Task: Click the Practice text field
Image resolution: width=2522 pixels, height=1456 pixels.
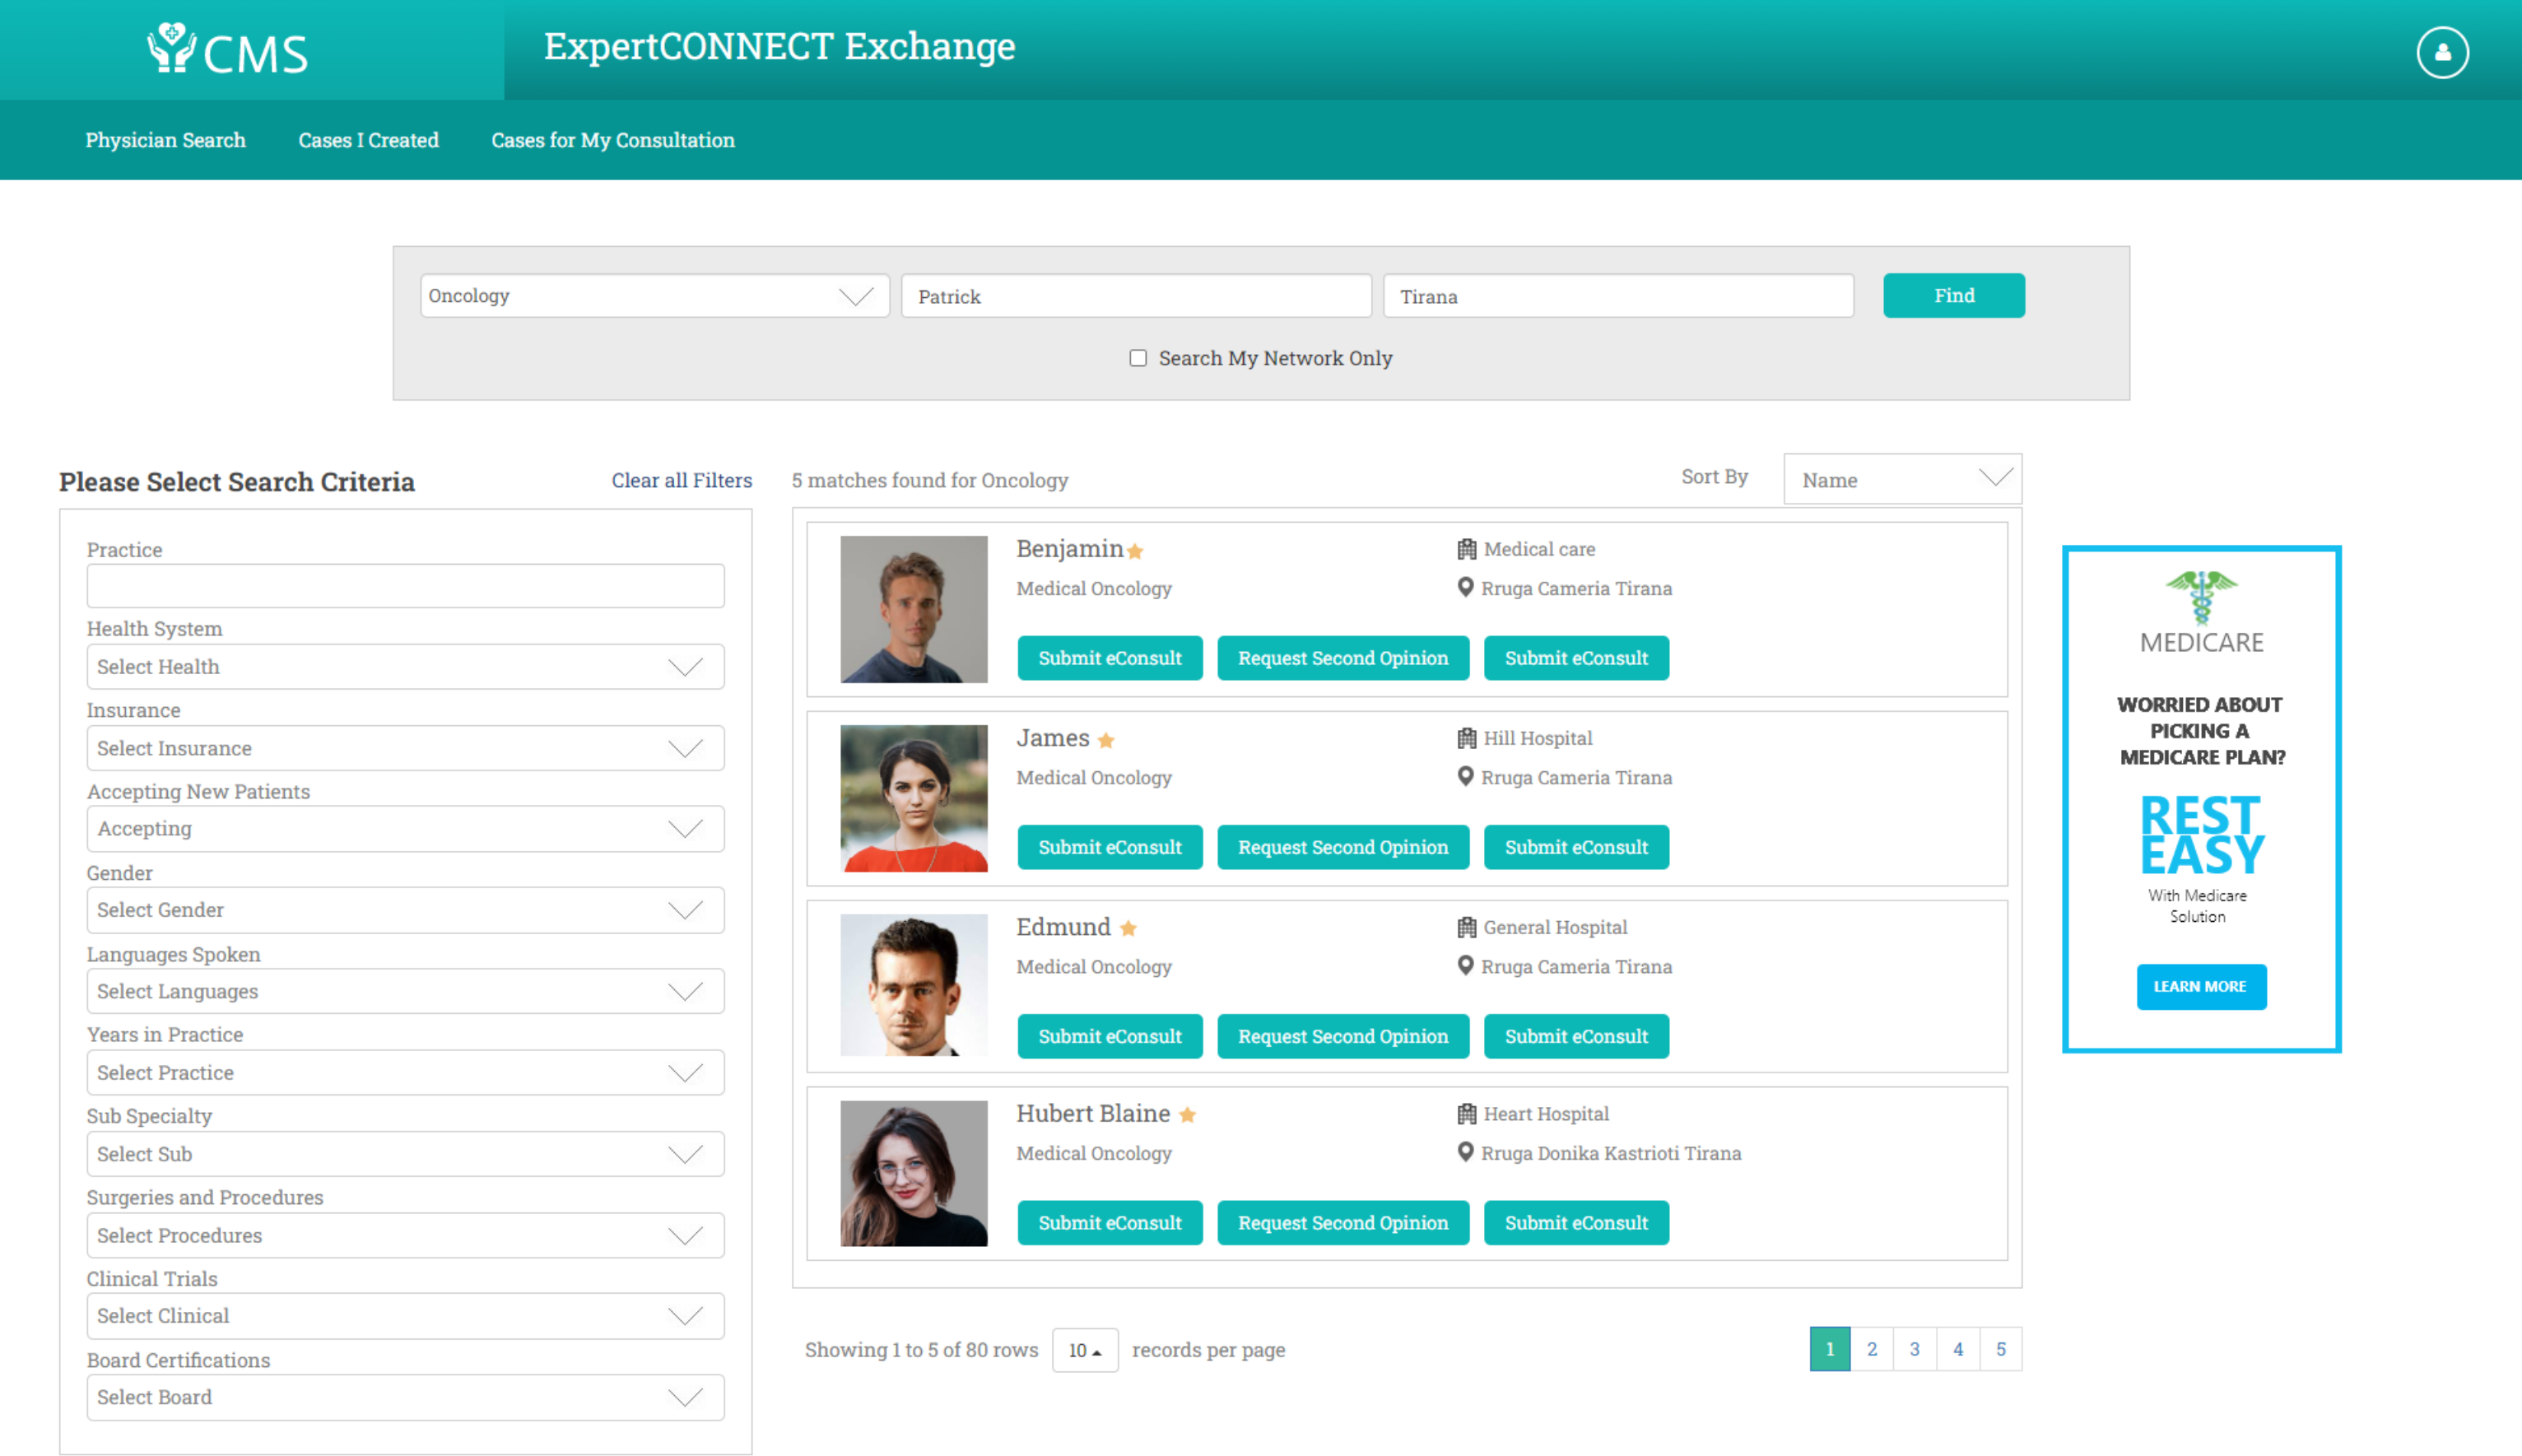Action: tap(405, 586)
